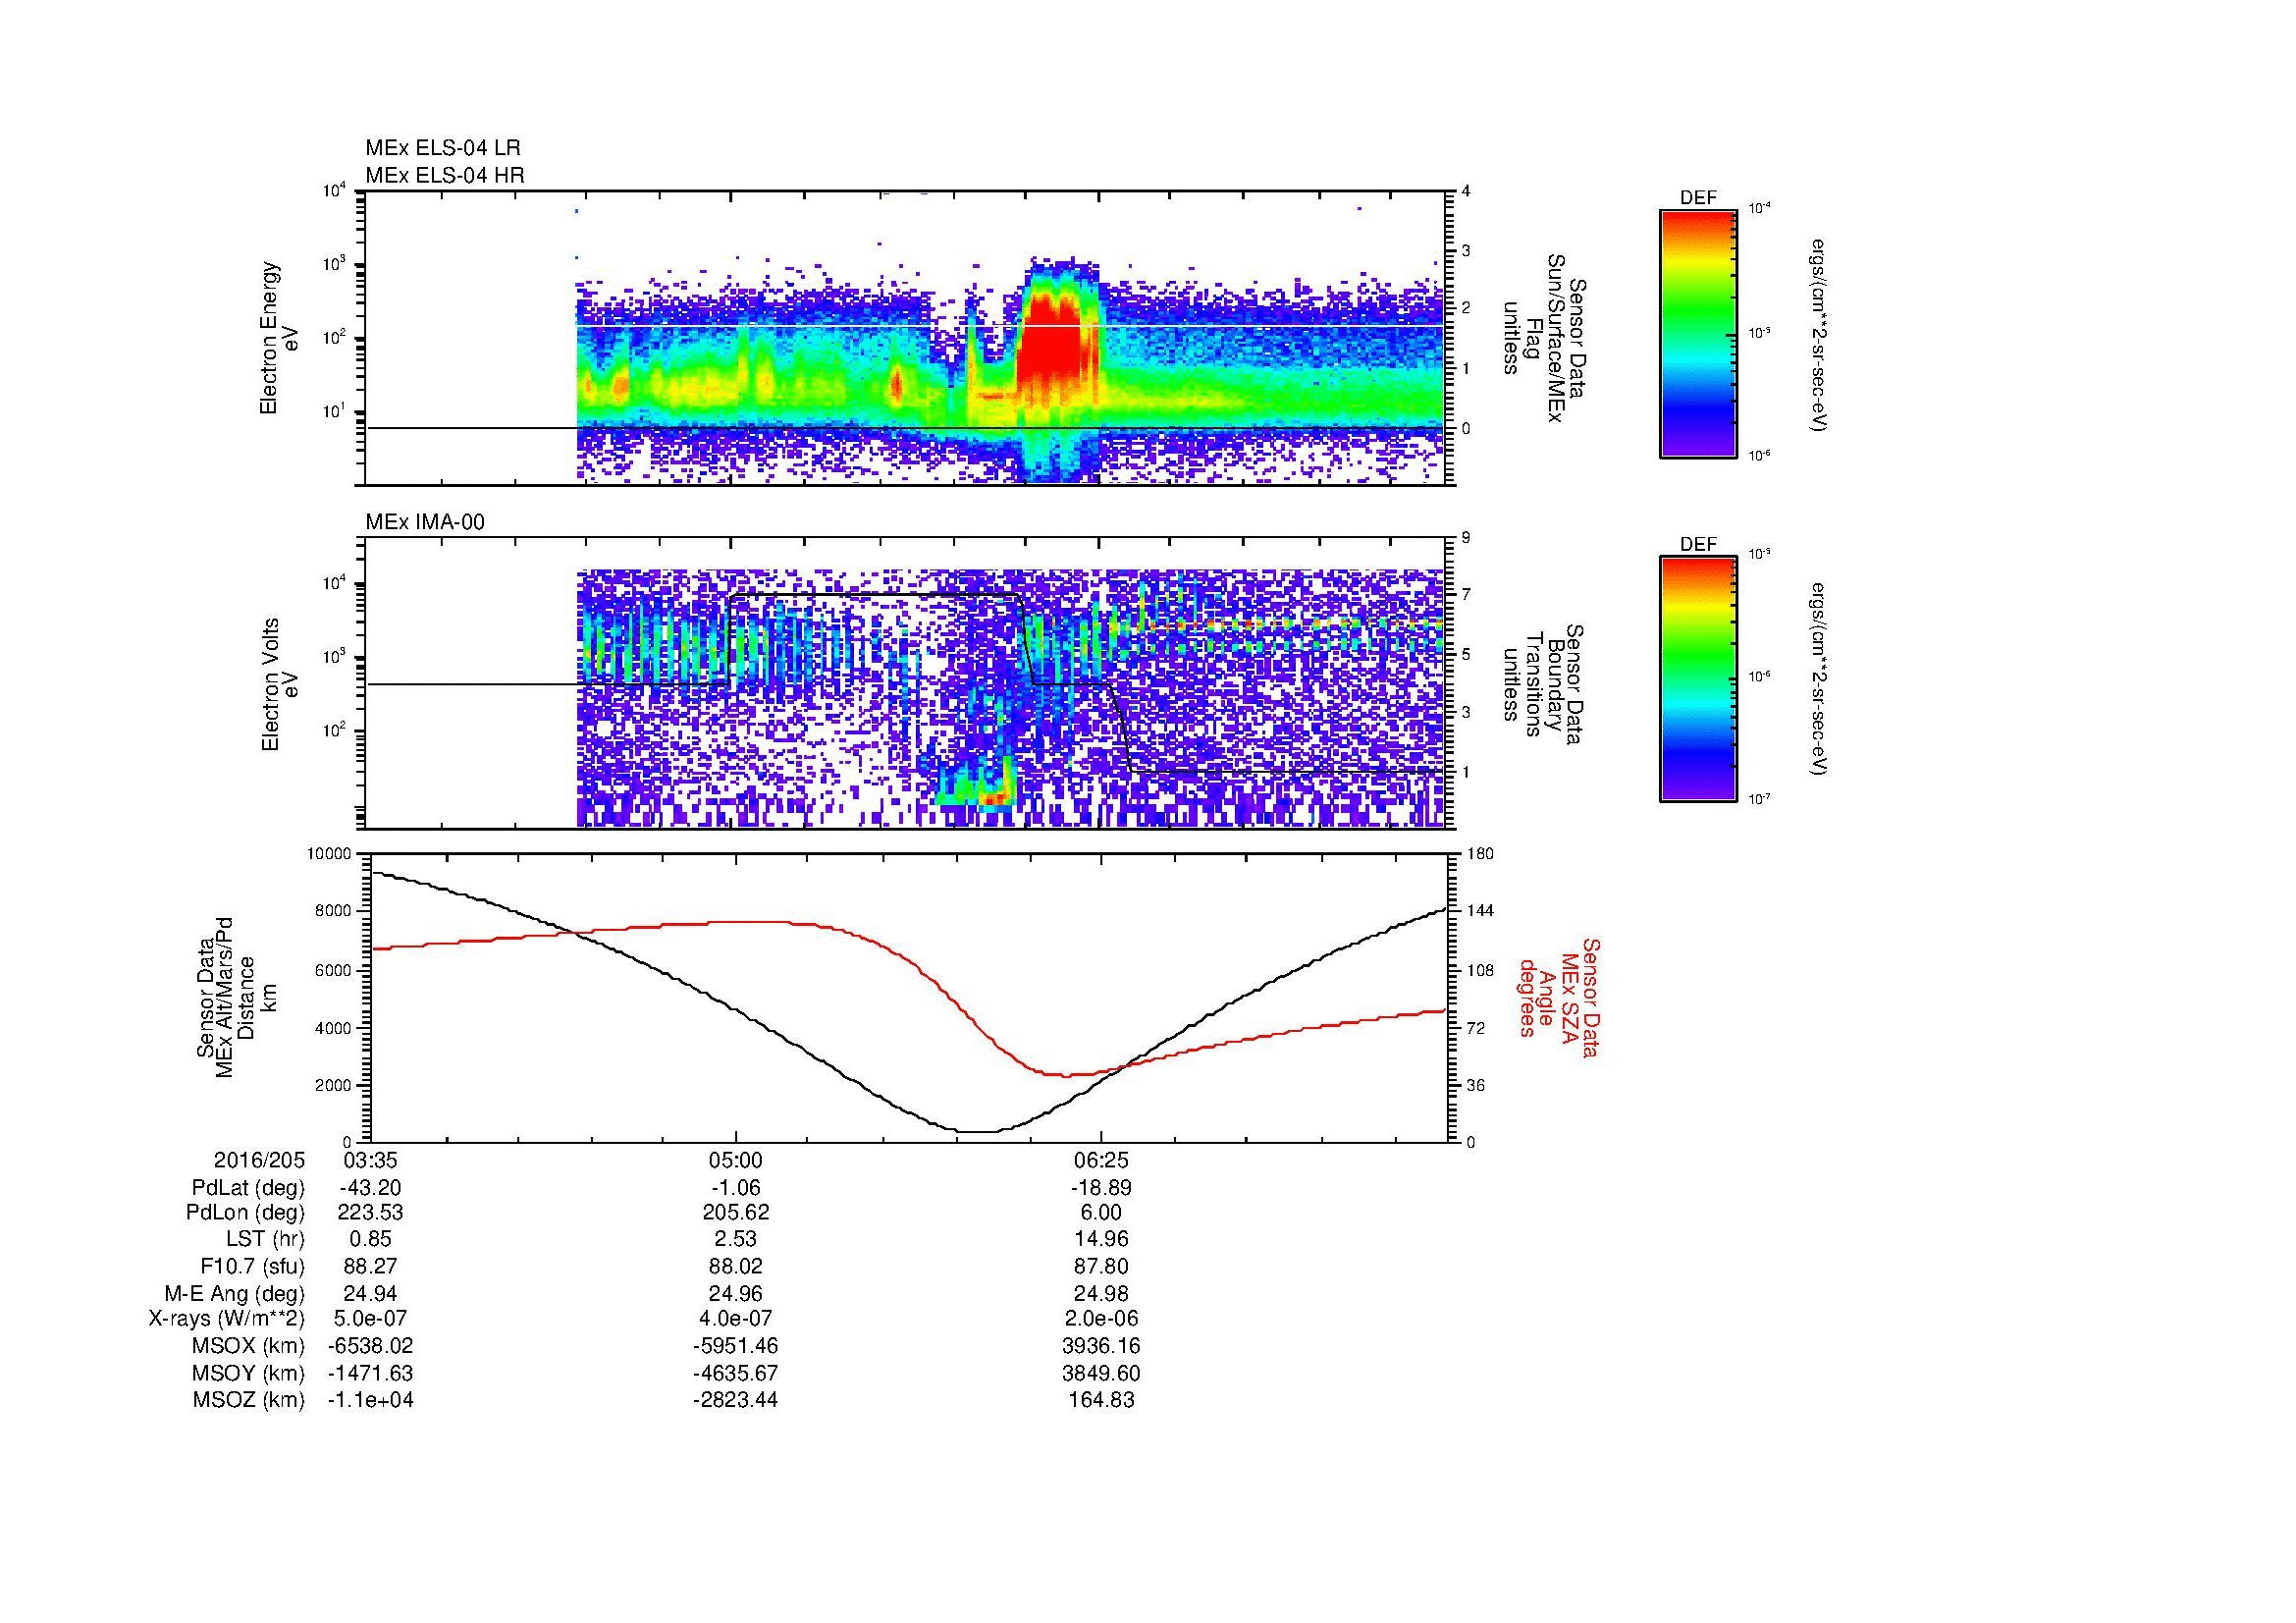Click the 'MSOZ (km)' row label
The height and width of the screenshot is (1623, 2296).
coord(249,1400)
